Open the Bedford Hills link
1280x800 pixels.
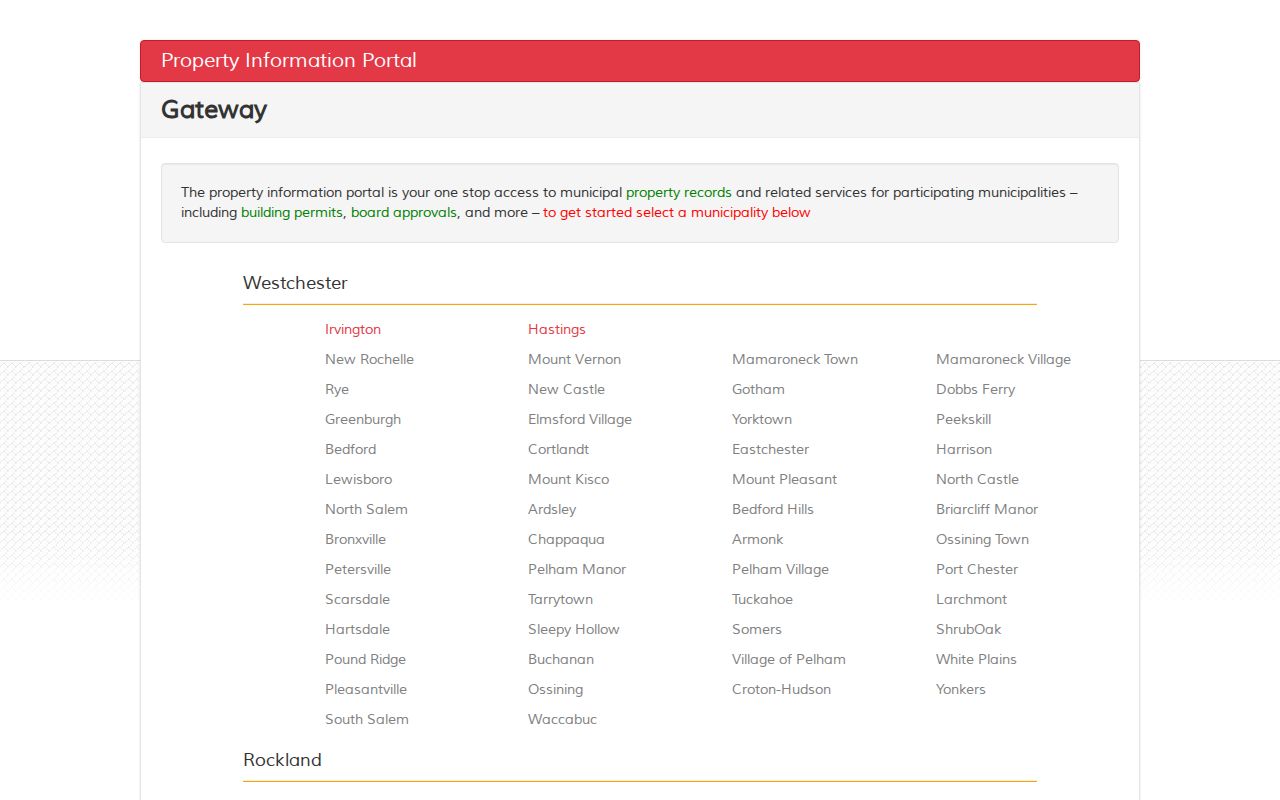773,509
